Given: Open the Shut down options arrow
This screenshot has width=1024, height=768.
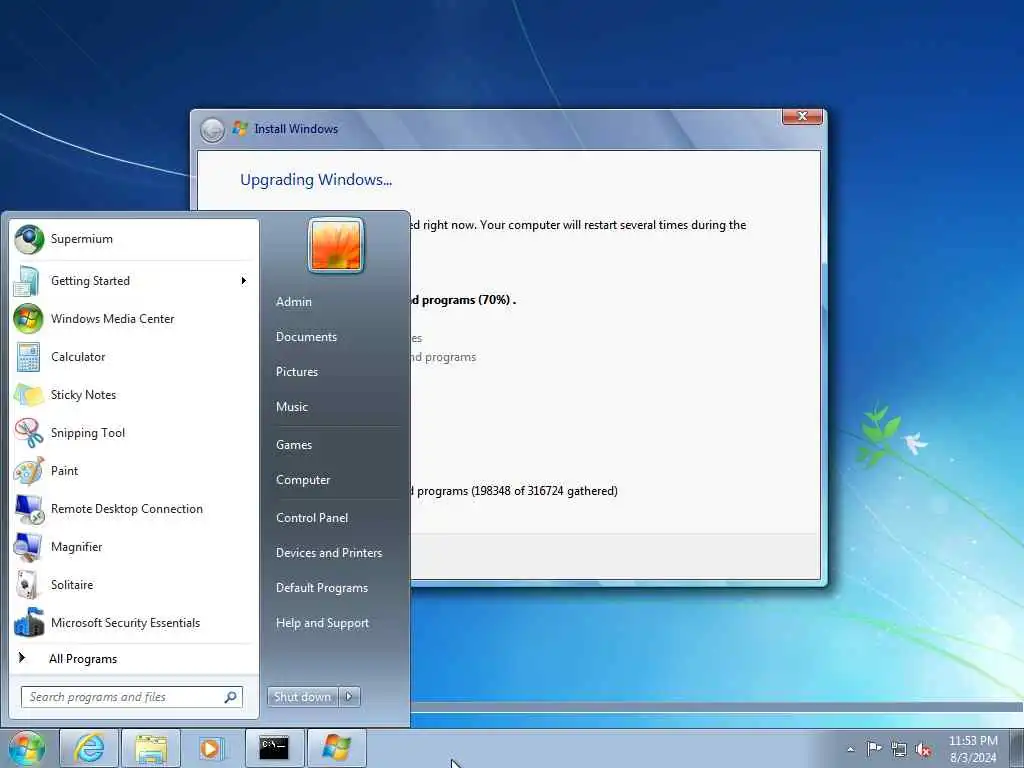Looking at the screenshot, I should point(349,697).
